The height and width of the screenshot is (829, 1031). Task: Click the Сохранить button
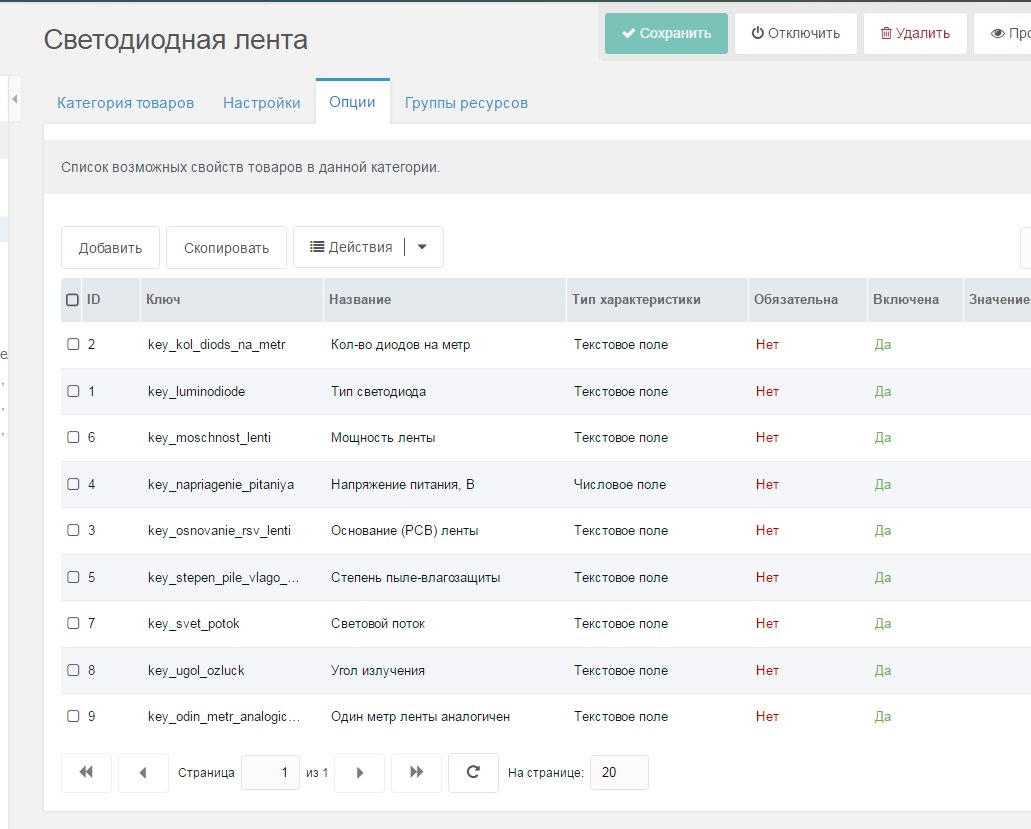[666, 33]
